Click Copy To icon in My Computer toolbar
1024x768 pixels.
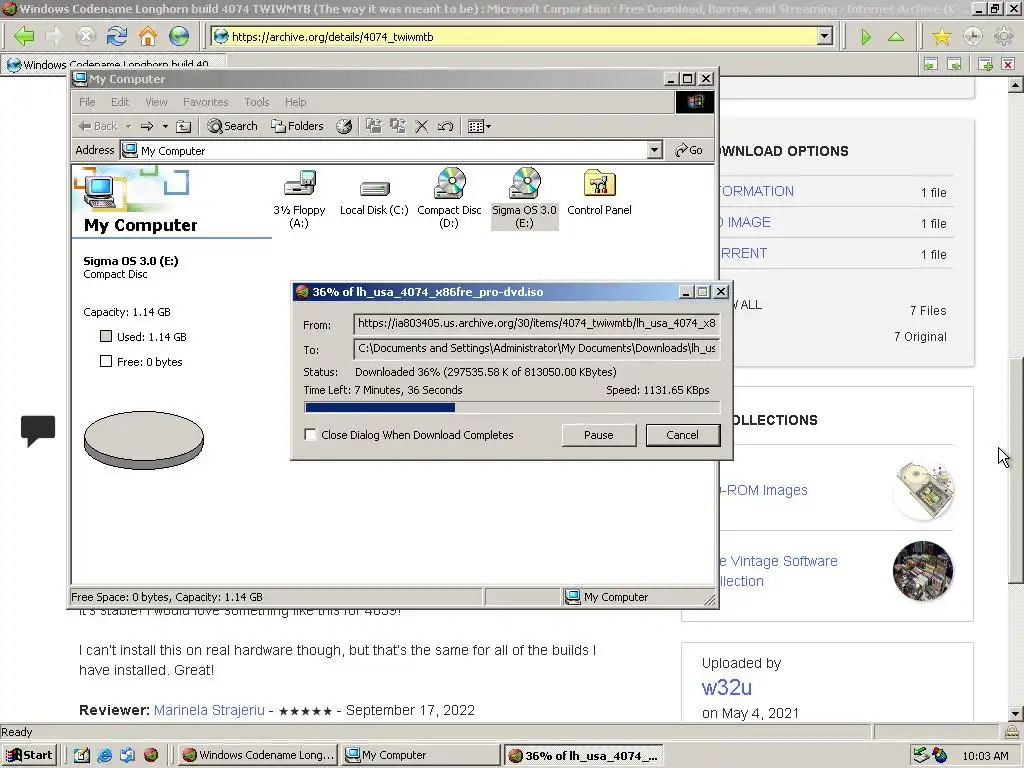[x=398, y=126]
